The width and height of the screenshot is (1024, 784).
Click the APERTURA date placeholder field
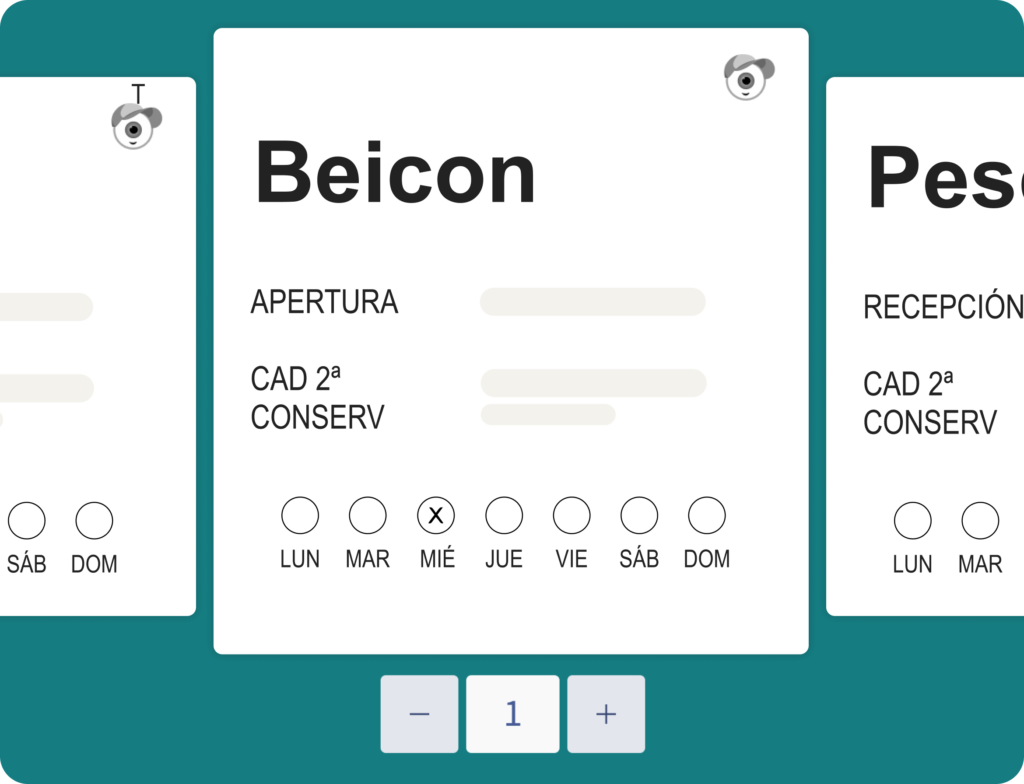point(593,302)
